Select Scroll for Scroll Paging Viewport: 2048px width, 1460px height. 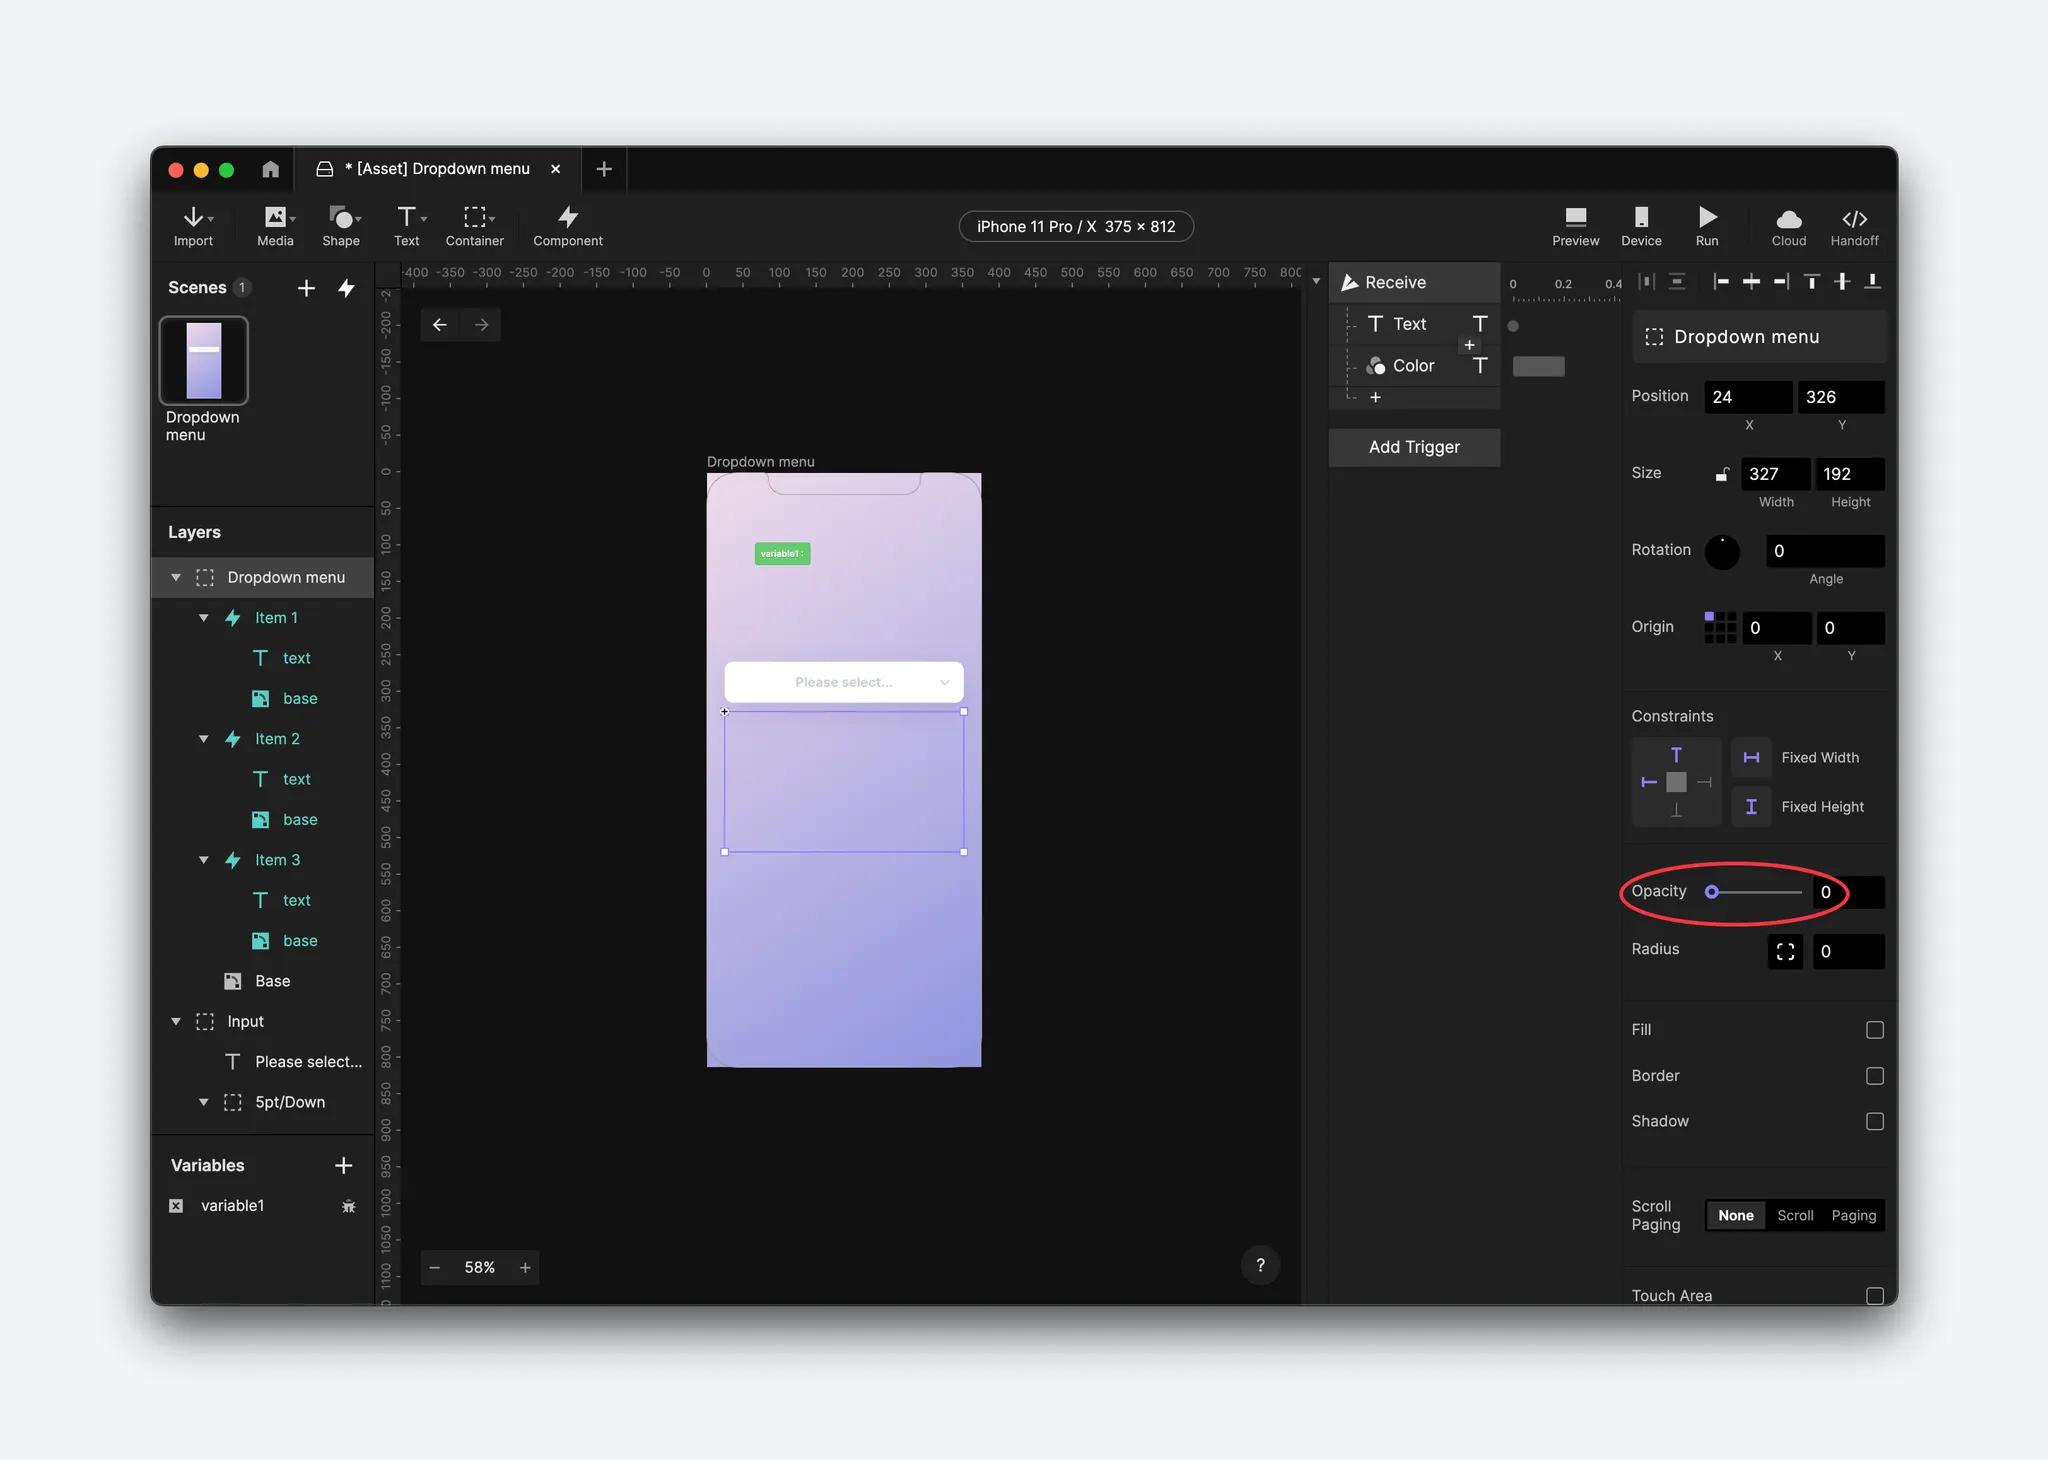(x=1795, y=1216)
